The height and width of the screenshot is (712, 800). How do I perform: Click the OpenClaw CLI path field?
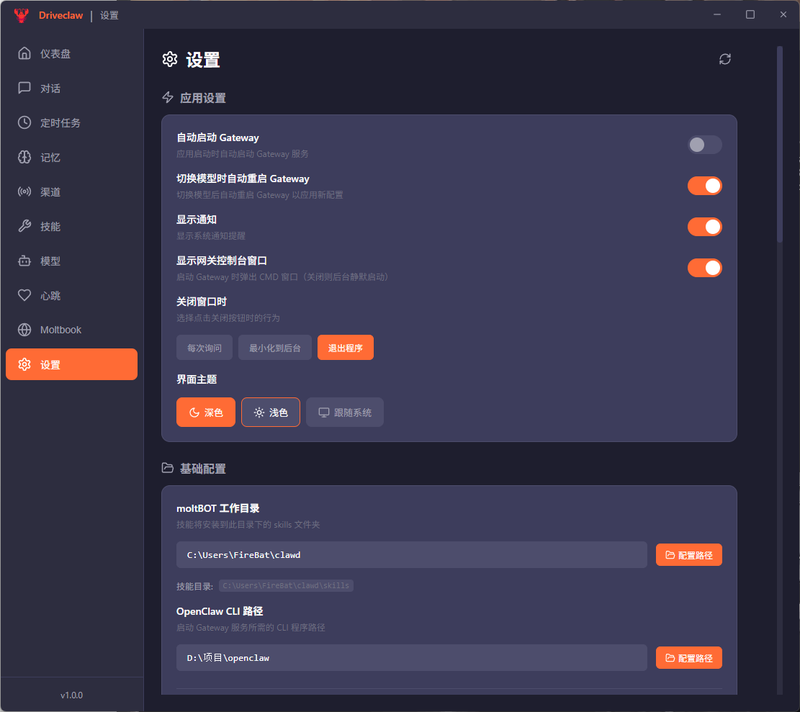coord(412,658)
